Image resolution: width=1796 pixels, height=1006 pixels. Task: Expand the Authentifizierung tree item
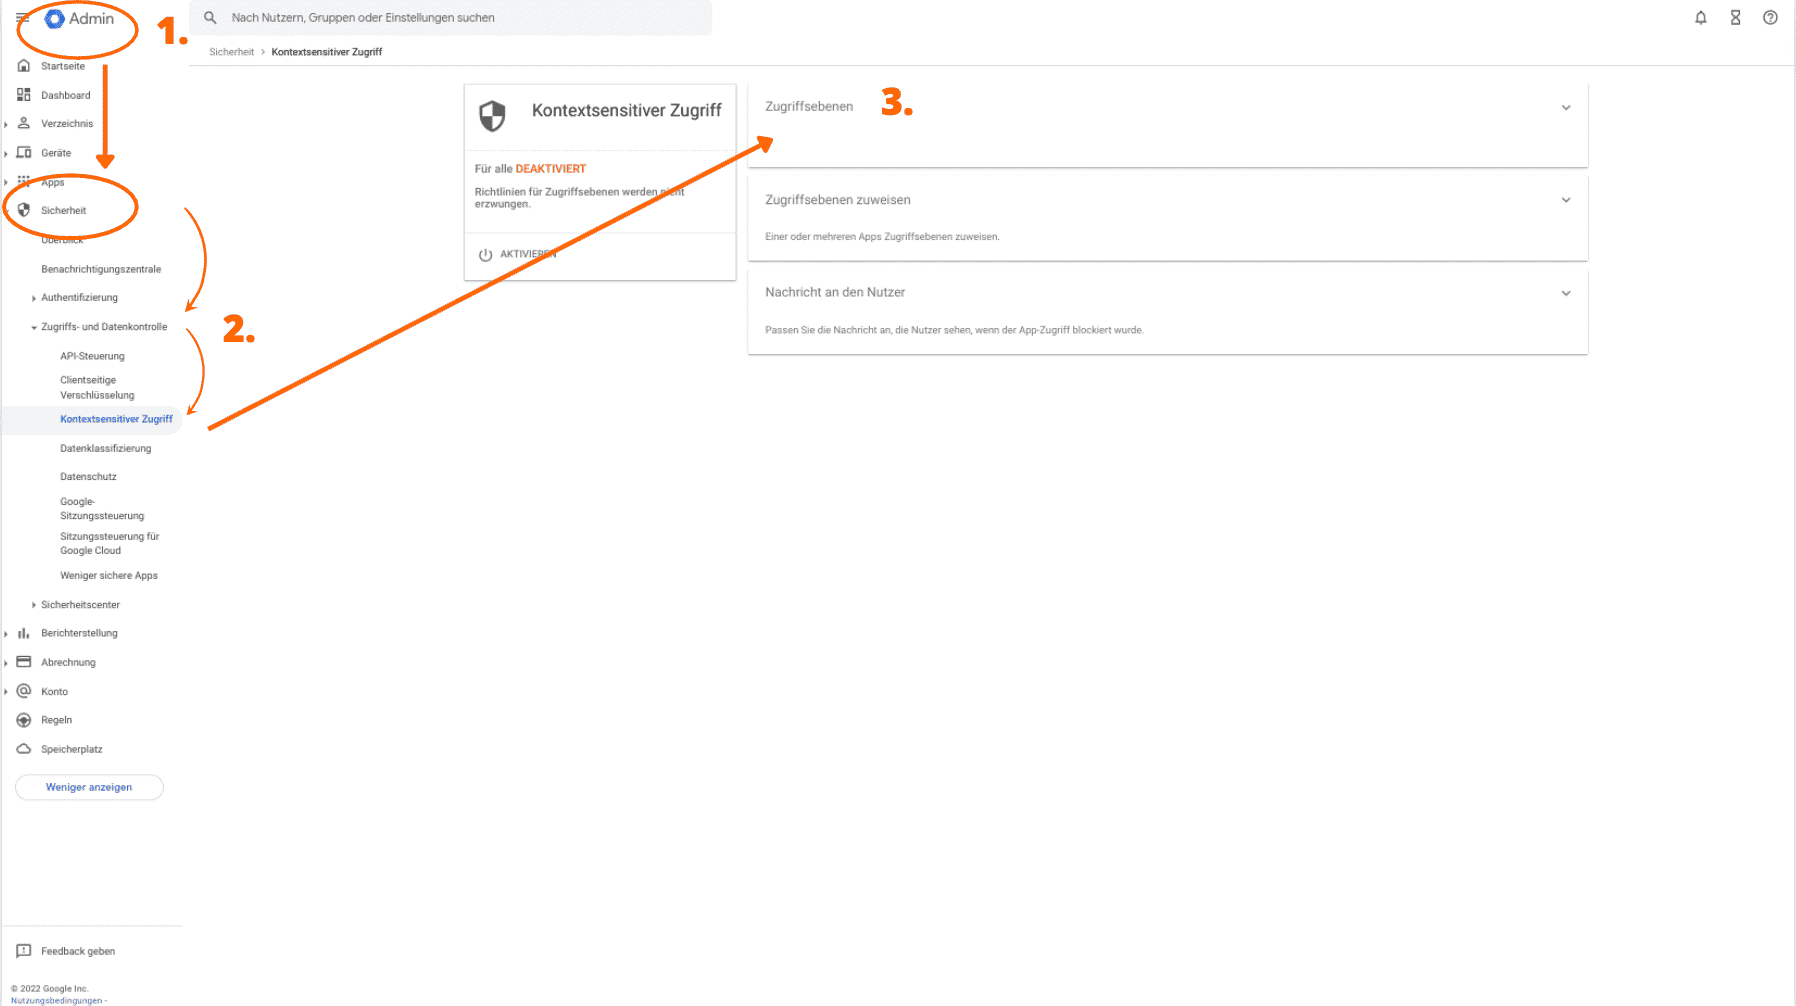pyautogui.click(x=34, y=298)
